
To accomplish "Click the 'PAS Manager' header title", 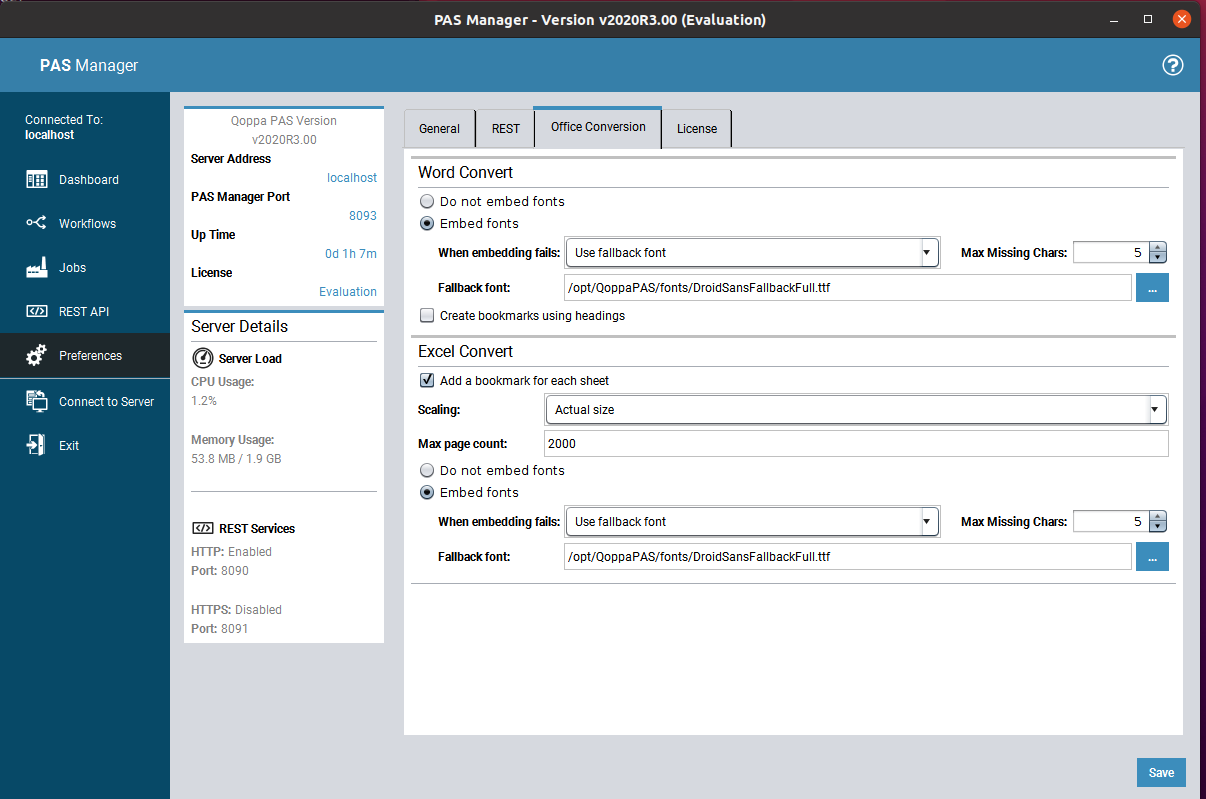I will 89,66.
